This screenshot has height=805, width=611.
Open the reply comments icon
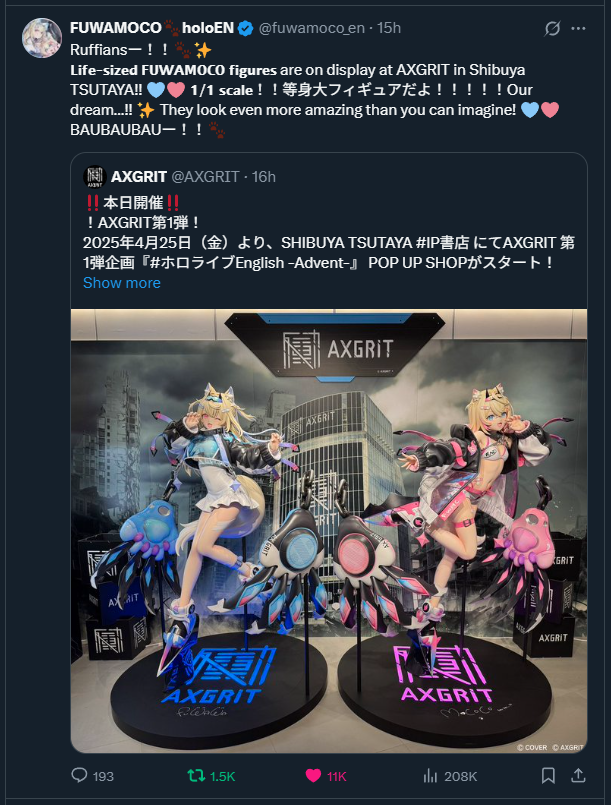[x=79, y=775]
